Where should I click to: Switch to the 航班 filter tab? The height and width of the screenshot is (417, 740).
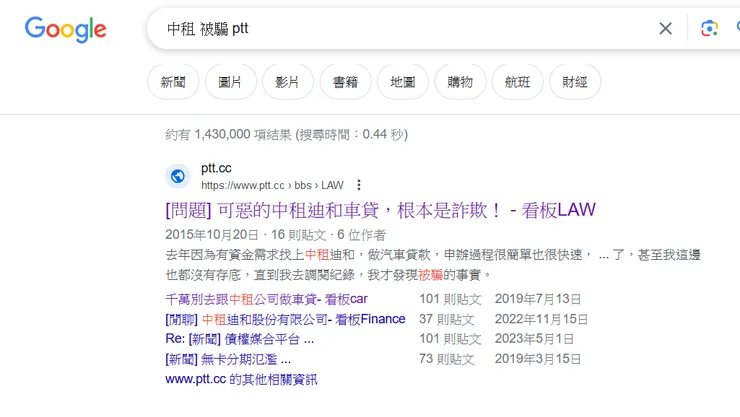click(x=517, y=82)
